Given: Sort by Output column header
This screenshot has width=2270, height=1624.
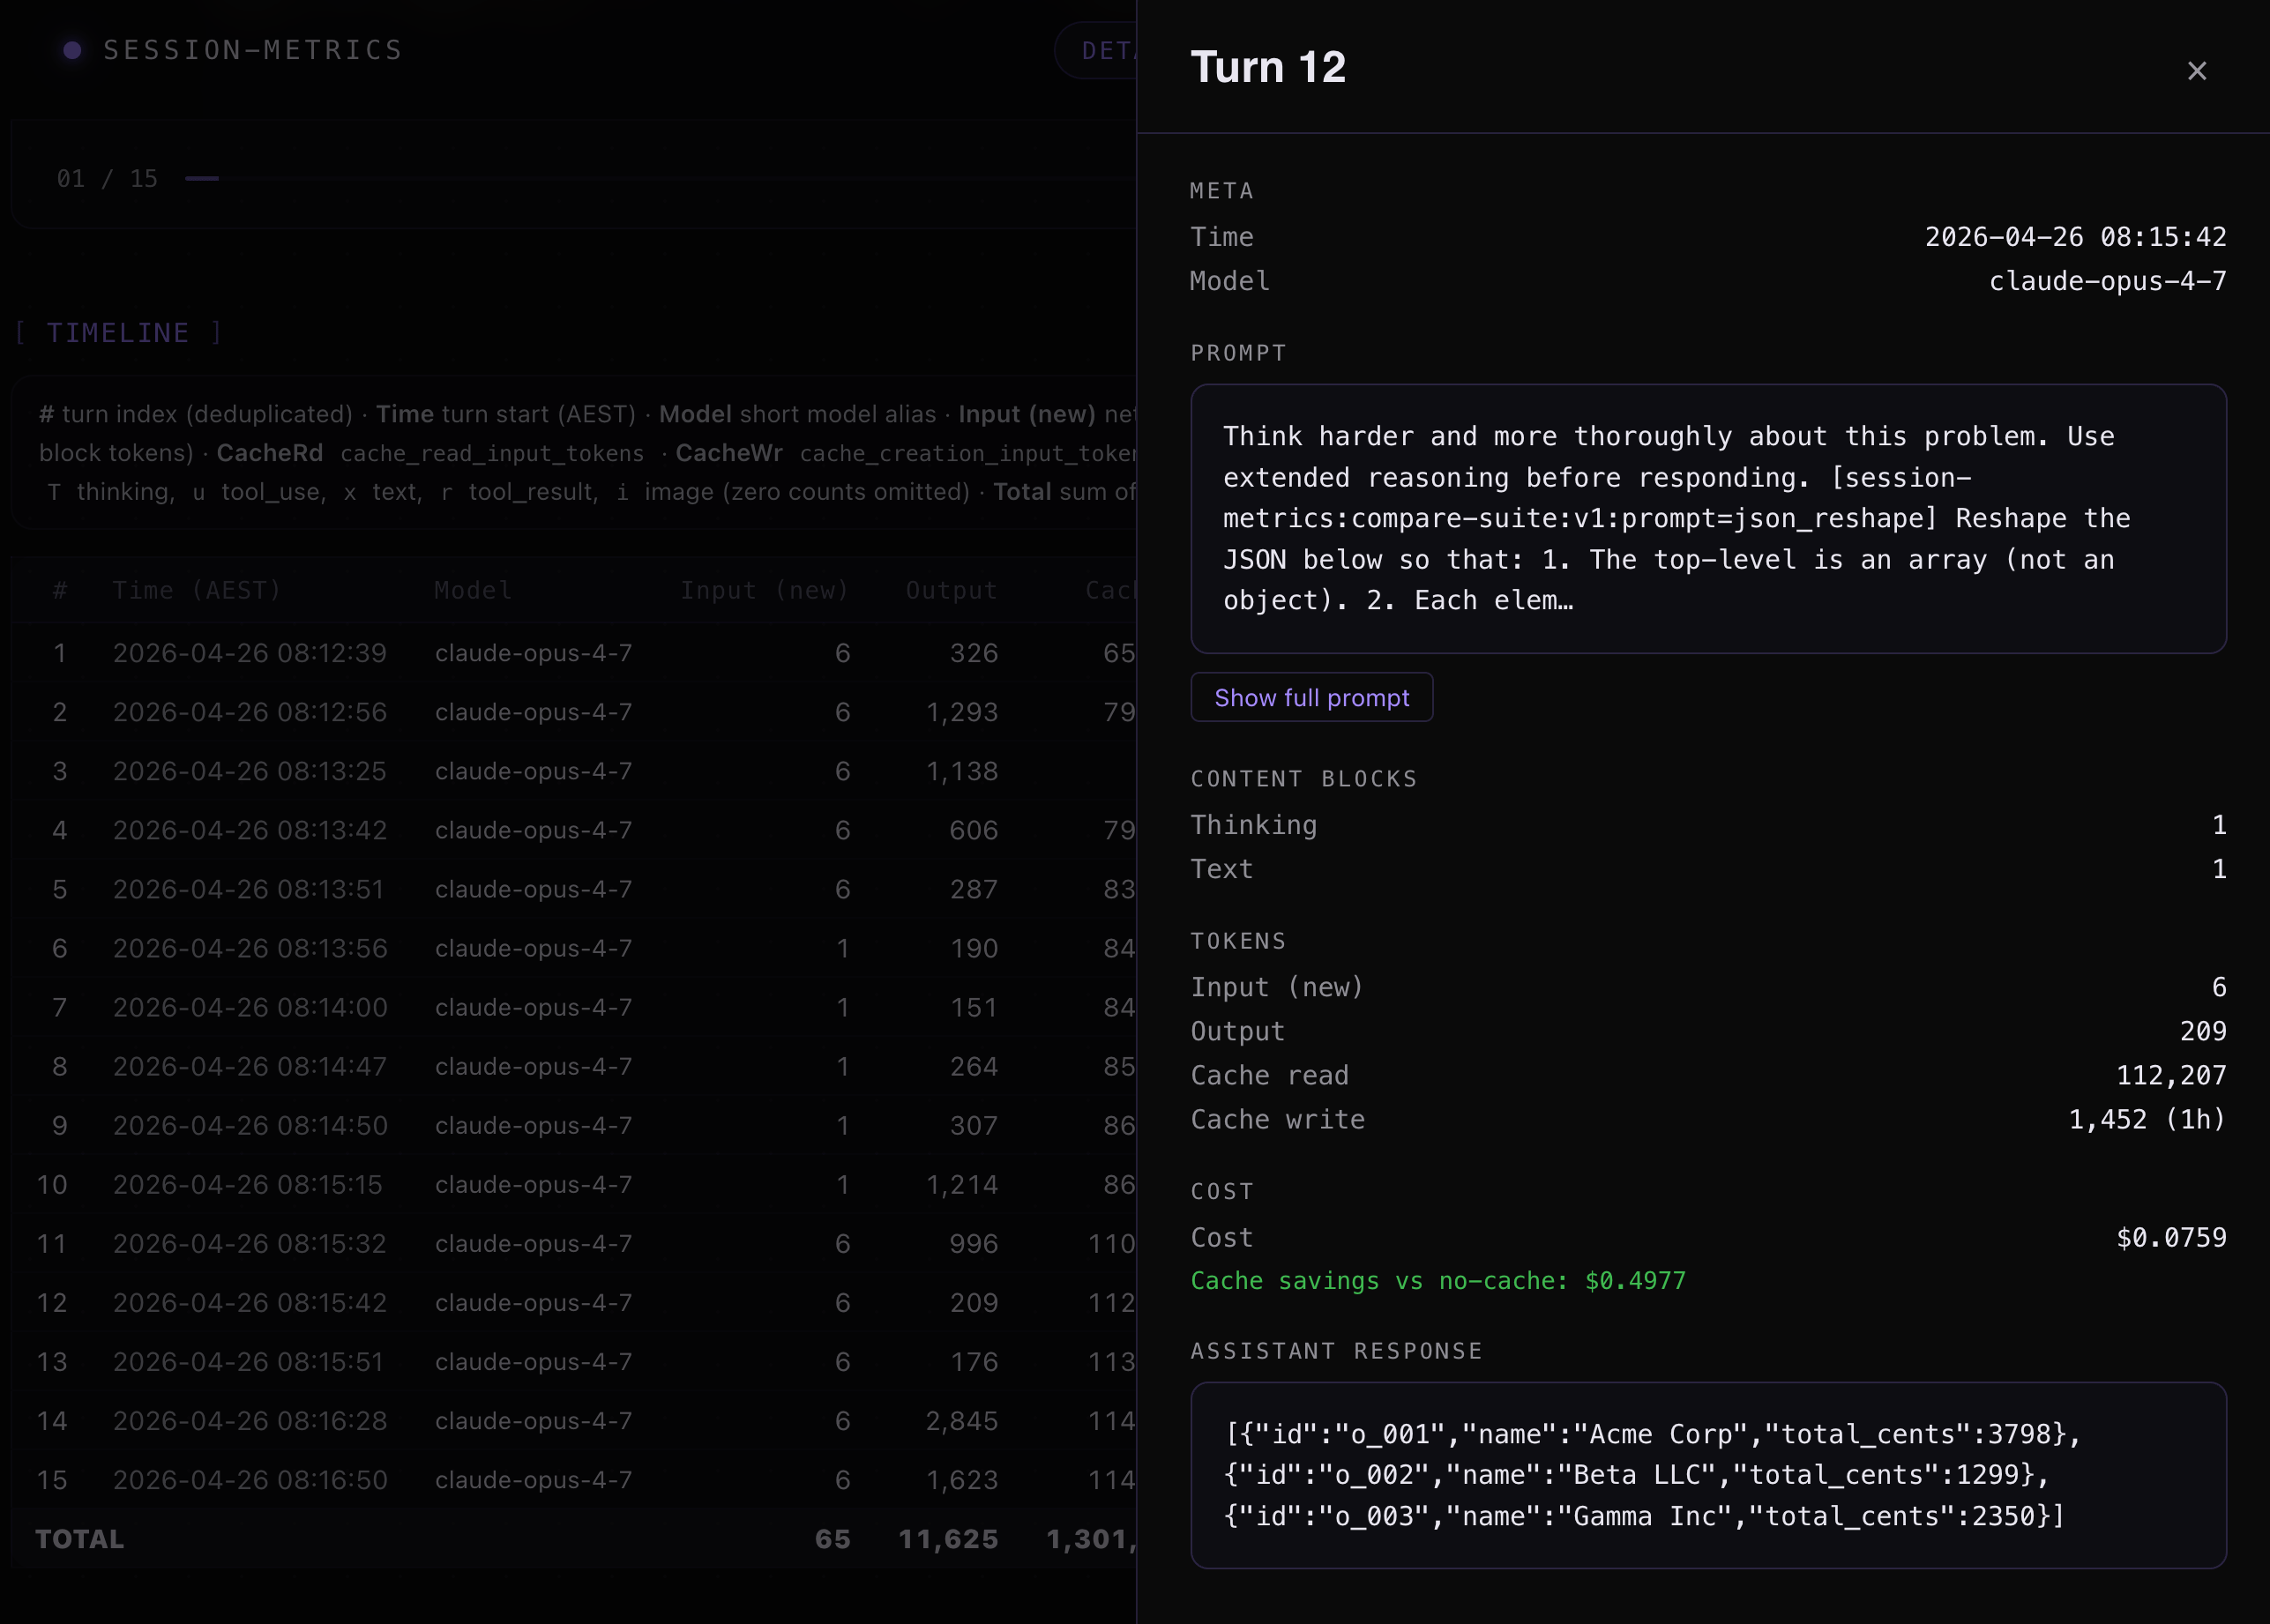Looking at the screenshot, I should click(x=951, y=590).
